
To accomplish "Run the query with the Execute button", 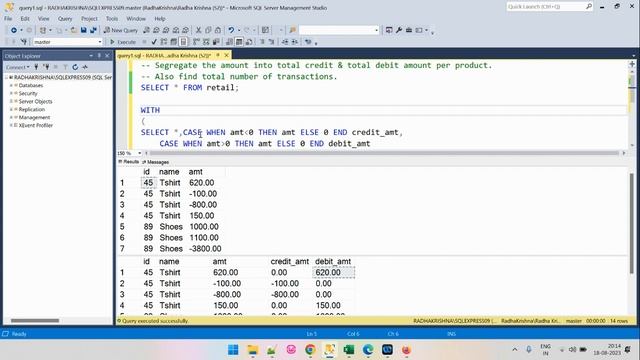I will click(x=122, y=42).
